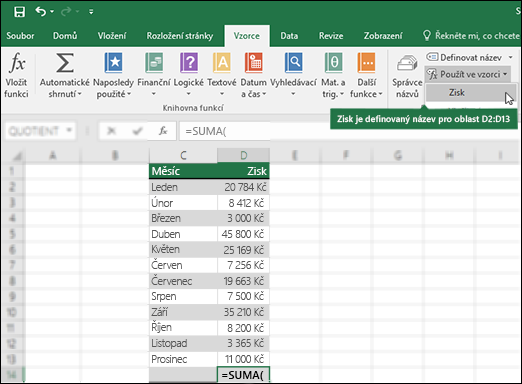Click the Květen cell
Viewport: 522px width, 384px height.
coord(183,249)
